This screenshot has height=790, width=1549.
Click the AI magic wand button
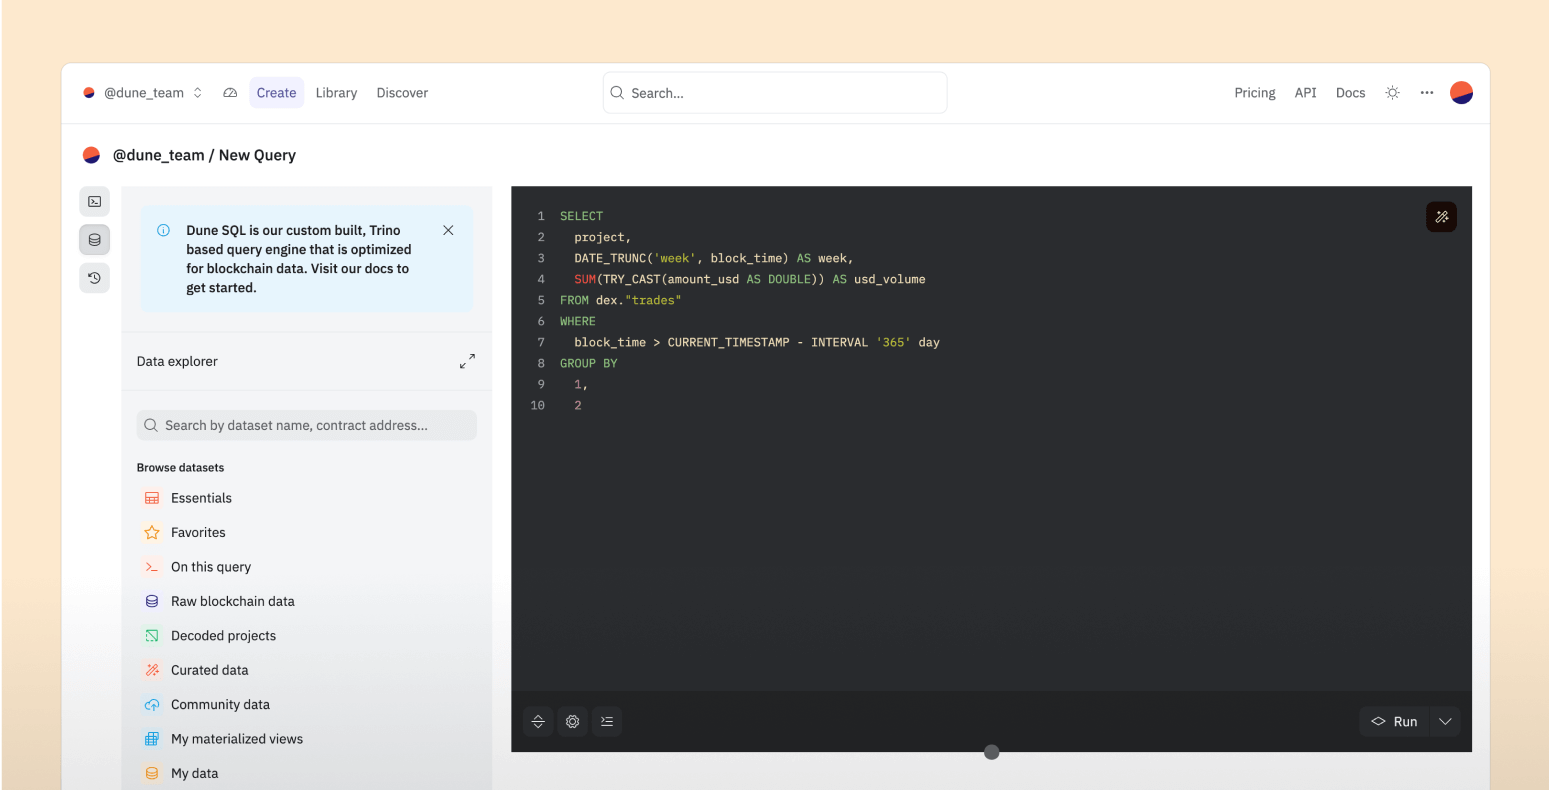tap(1441, 216)
